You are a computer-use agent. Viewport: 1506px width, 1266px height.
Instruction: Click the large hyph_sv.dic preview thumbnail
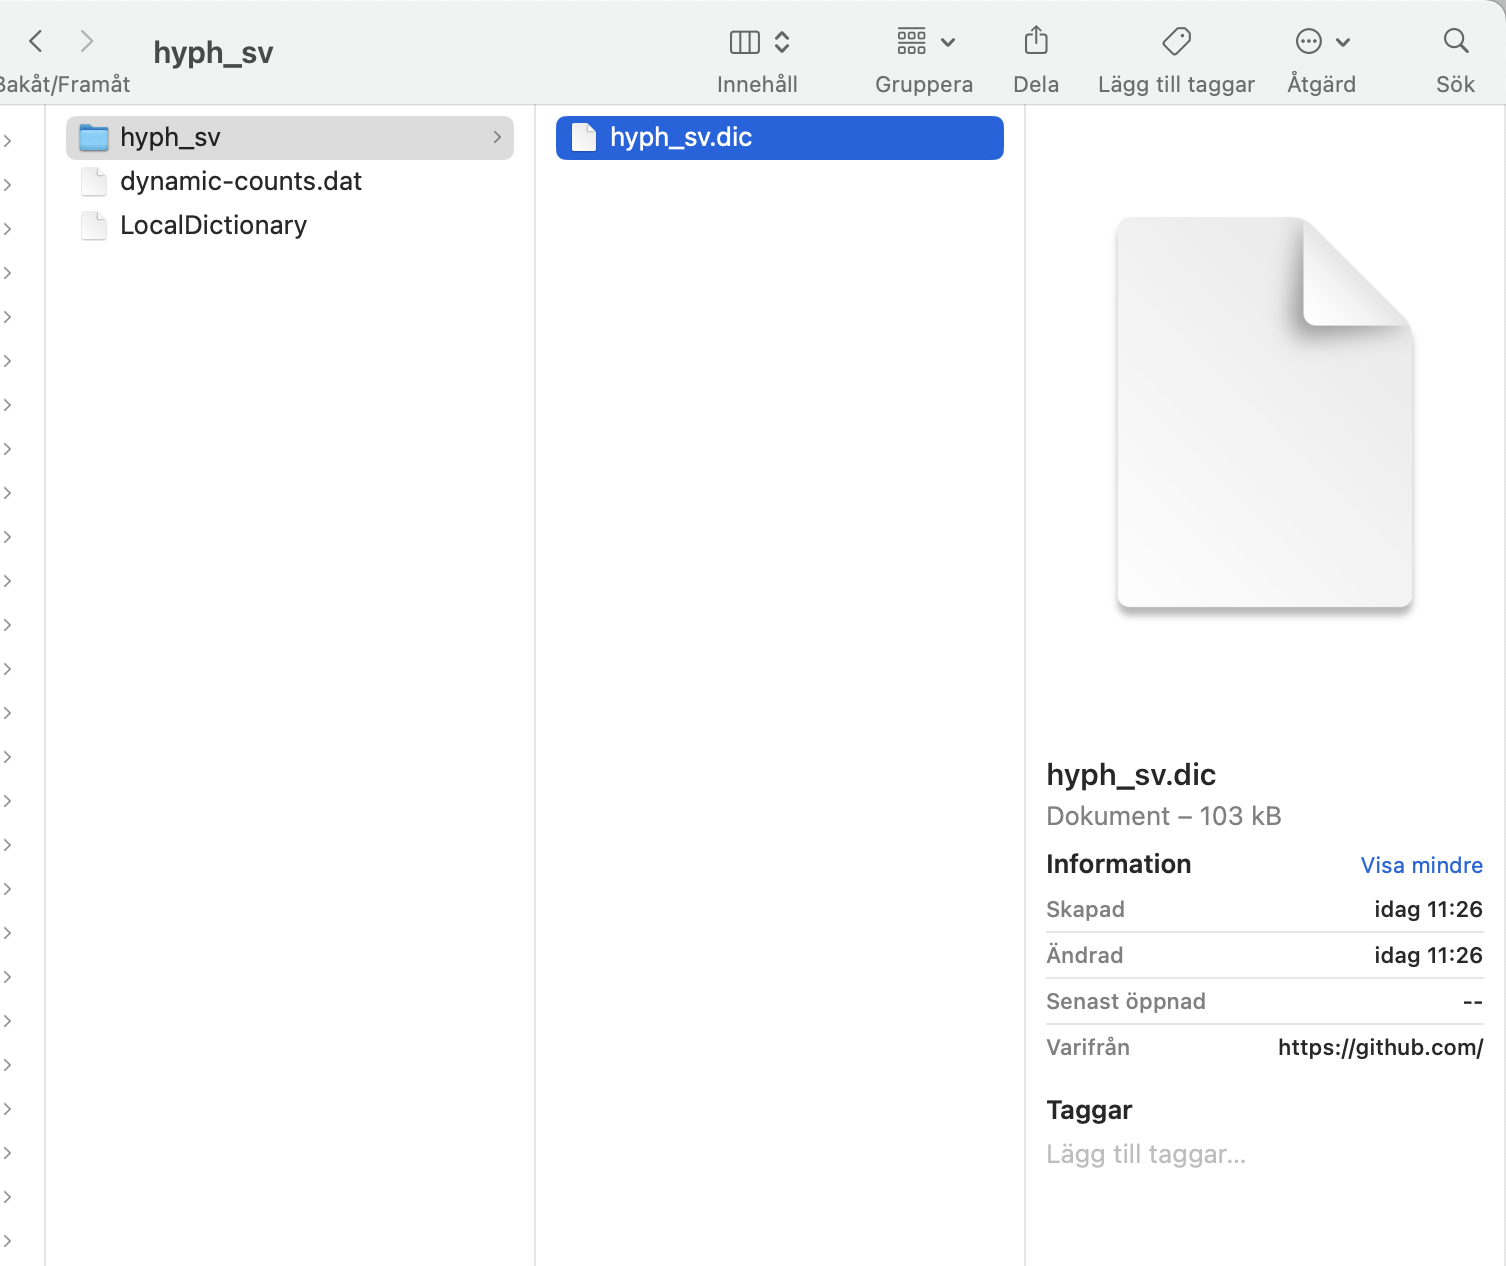(x=1263, y=415)
